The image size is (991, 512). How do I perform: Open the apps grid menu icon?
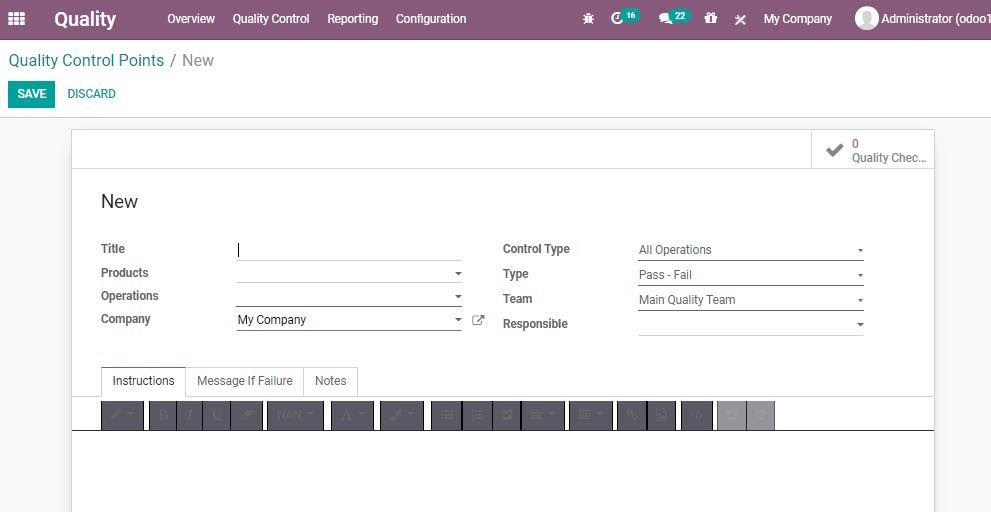[16, 19]
